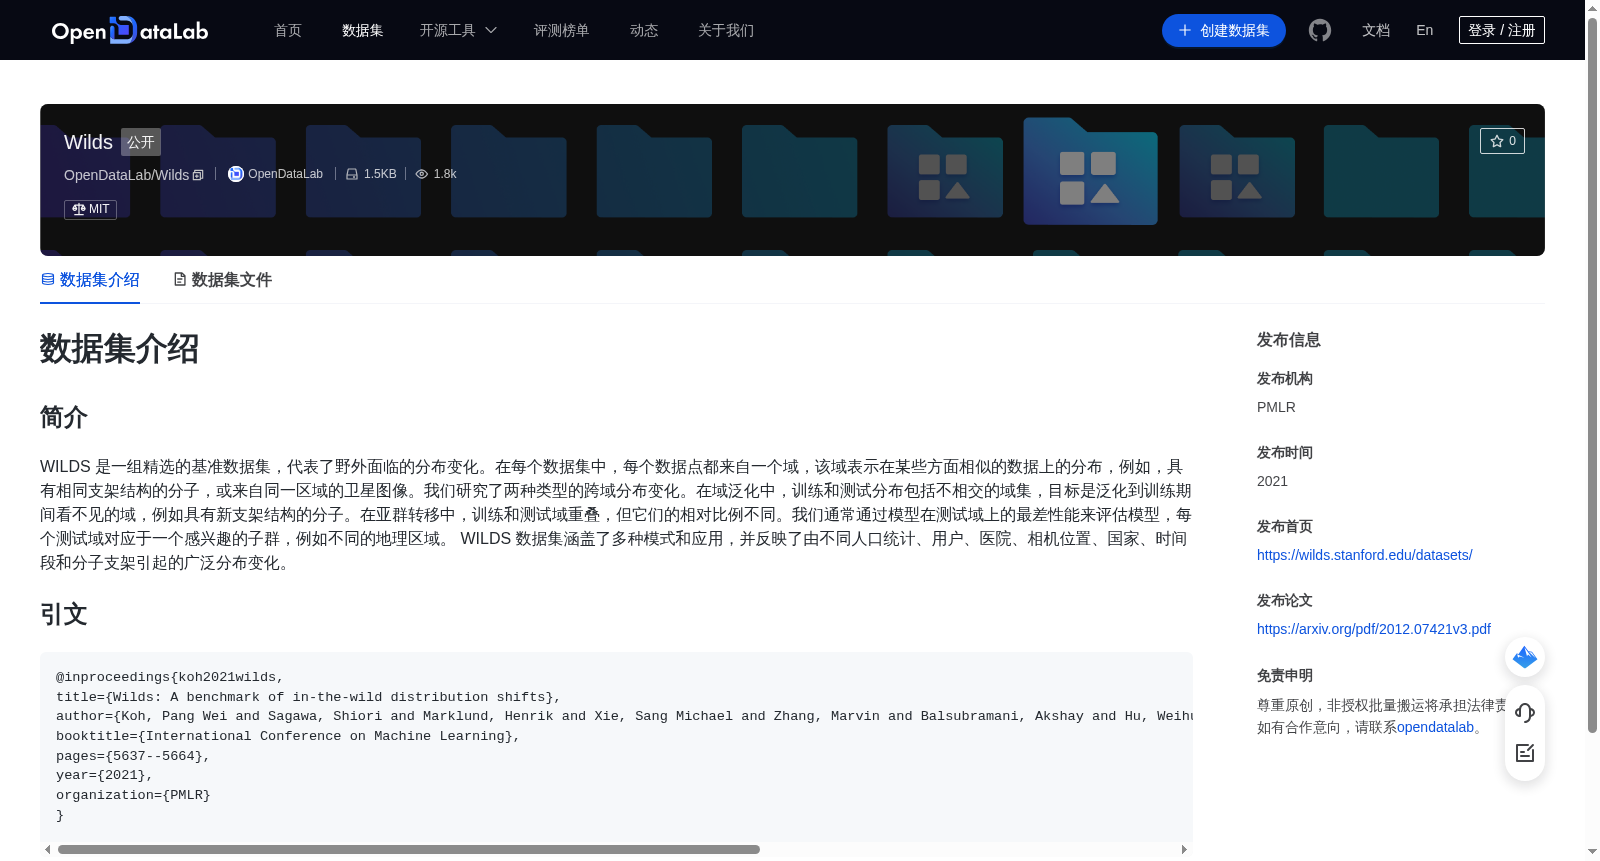Click the dataset introduction tab icon
Viewport: 1600px width, 861px height.
[x=48, y=280]
